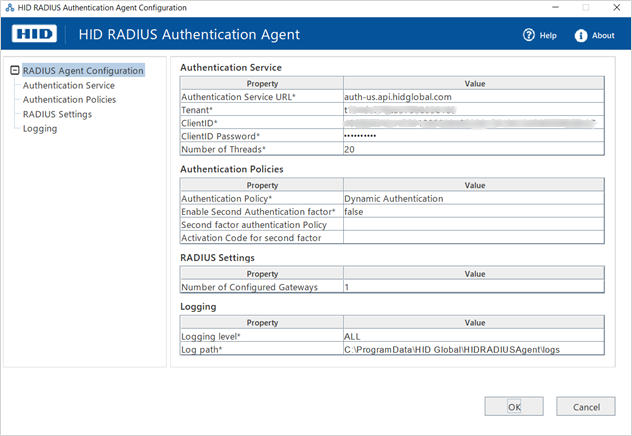Screen dimensions: 632x436
Task: Click Number of Configured Gateways label
Action: pos(249,287)
